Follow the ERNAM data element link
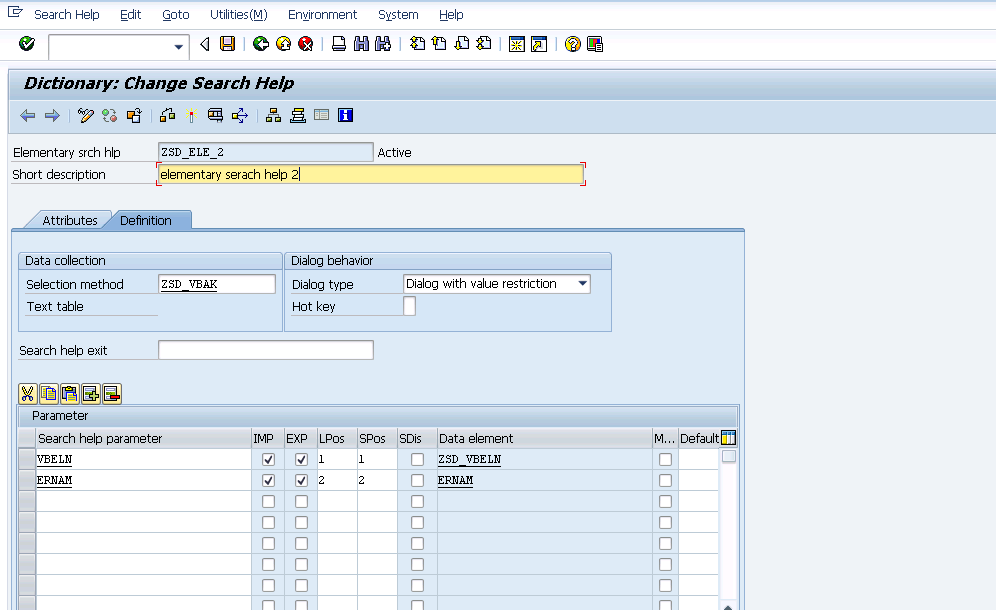The height and width of the screenshot is (610, 996). click(x=454, y=480)
